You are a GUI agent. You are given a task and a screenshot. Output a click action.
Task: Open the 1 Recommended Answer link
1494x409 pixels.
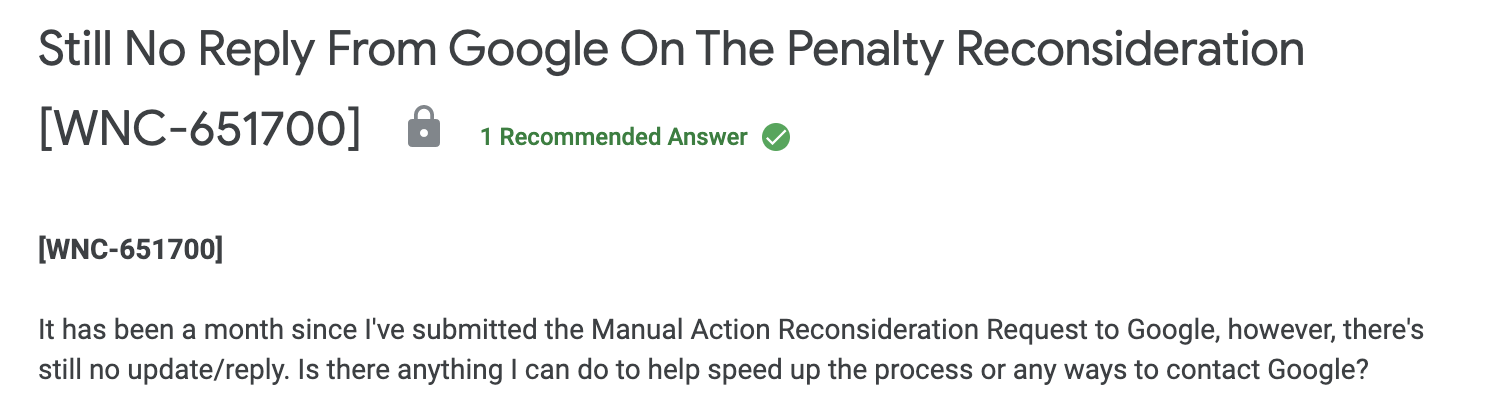pyautogui.click(x=613, y=137)
